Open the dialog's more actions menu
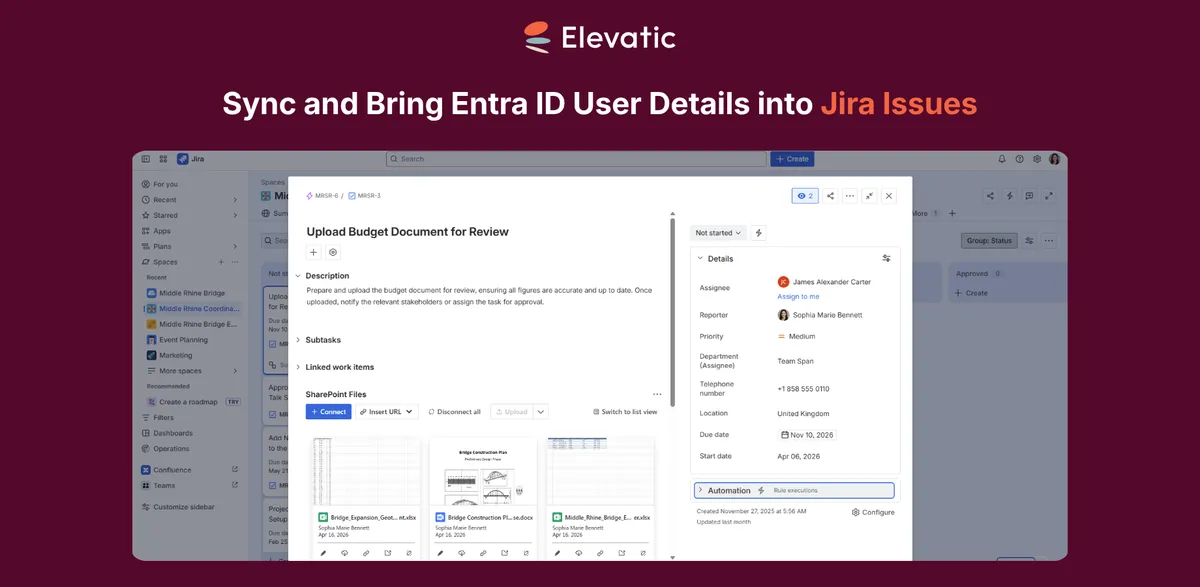 pyautogui.click(x=850, y=196)
